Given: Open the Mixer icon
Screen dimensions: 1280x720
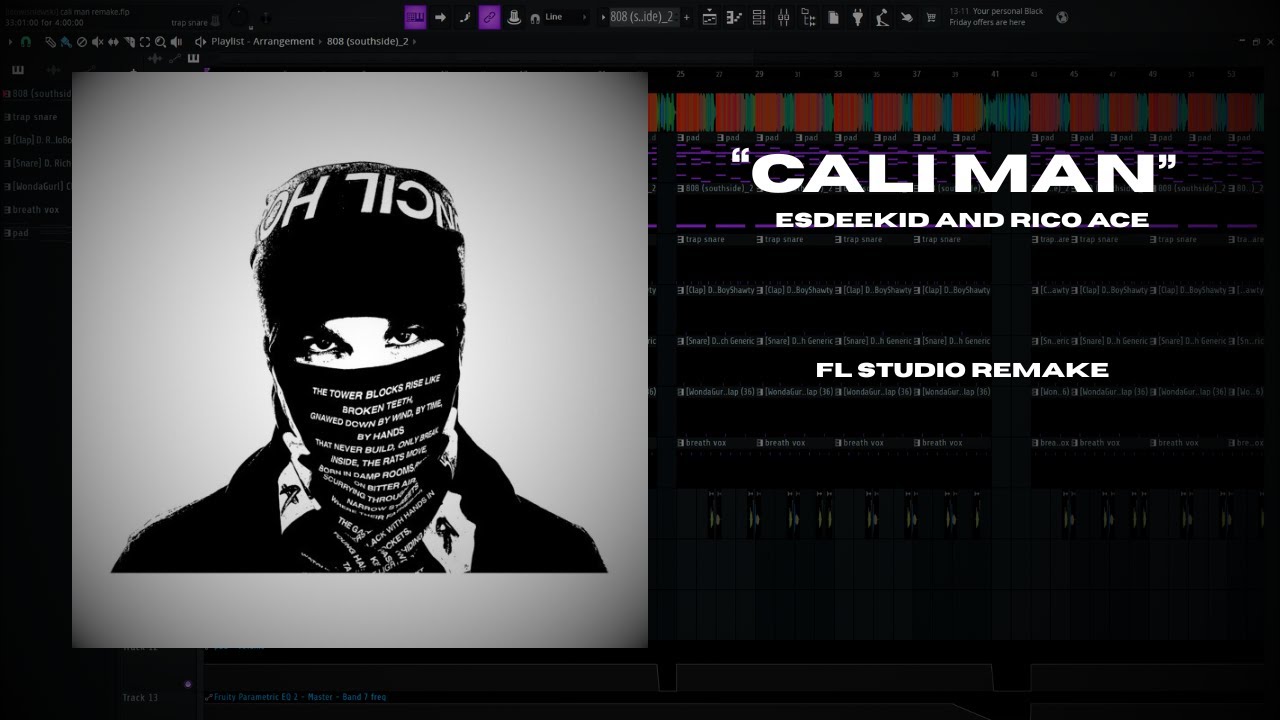Looking at the screenshot, I should pyautogui.click(x=784, y=18).
